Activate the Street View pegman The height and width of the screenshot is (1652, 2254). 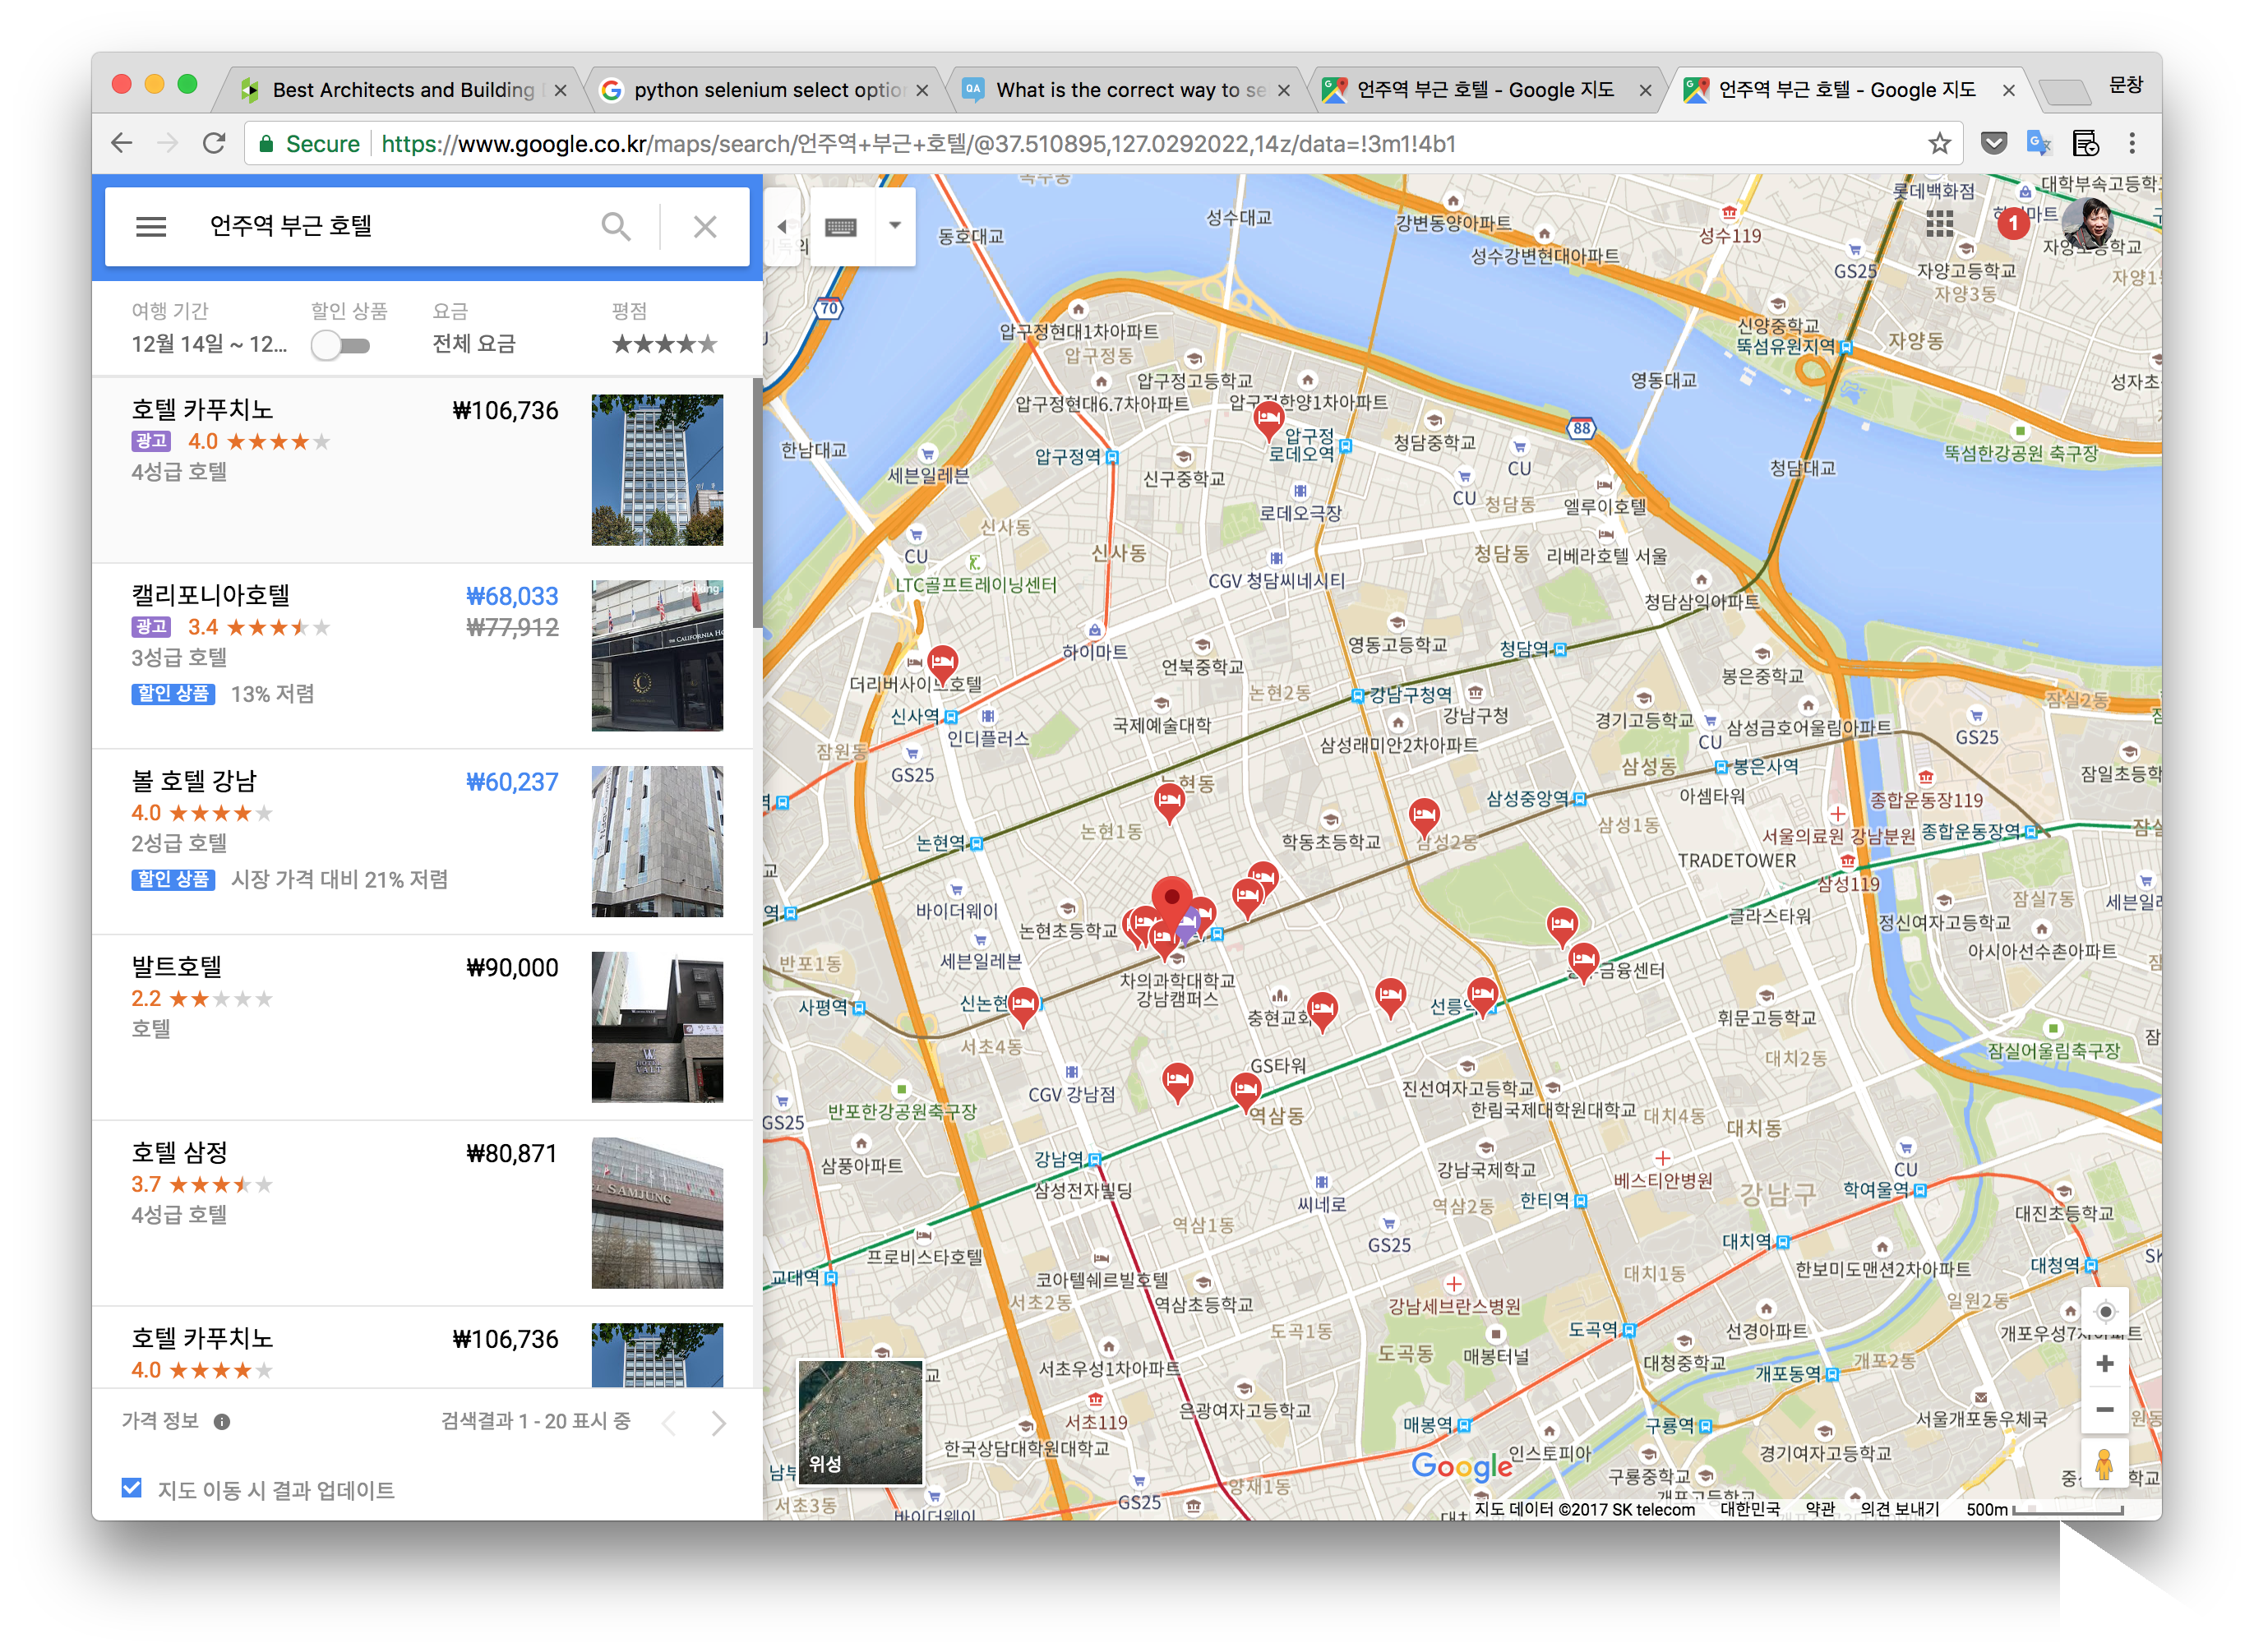2105,1465
